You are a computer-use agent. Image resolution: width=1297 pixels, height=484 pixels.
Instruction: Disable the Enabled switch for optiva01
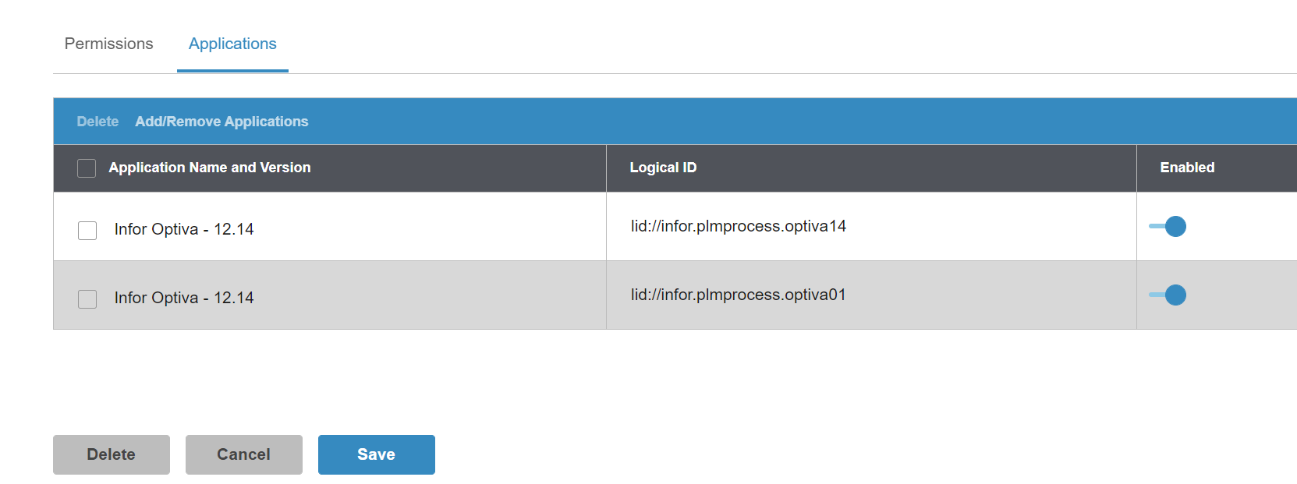point(1168,295)
